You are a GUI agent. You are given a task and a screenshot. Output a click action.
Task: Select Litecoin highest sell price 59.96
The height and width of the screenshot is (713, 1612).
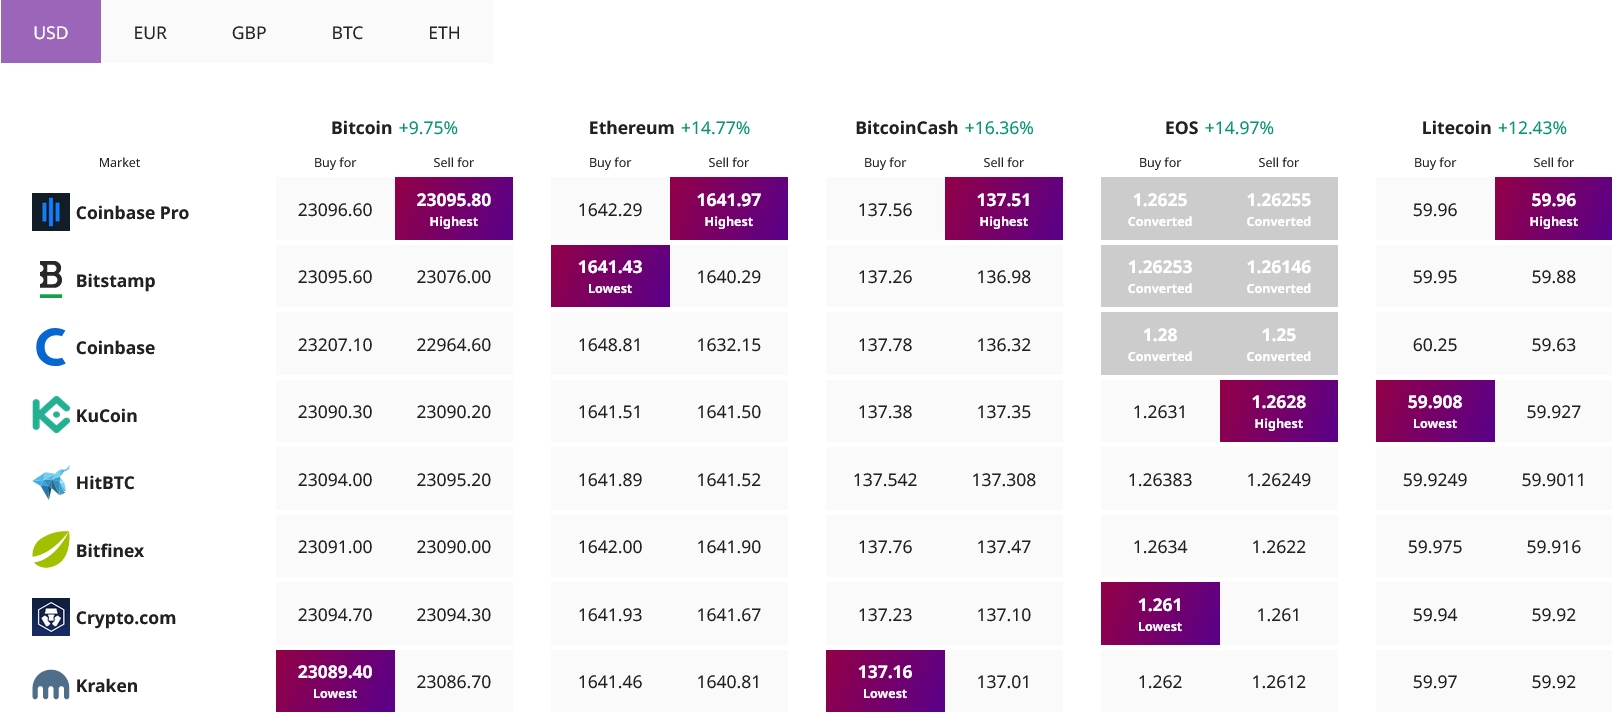tap(1553, 209)
